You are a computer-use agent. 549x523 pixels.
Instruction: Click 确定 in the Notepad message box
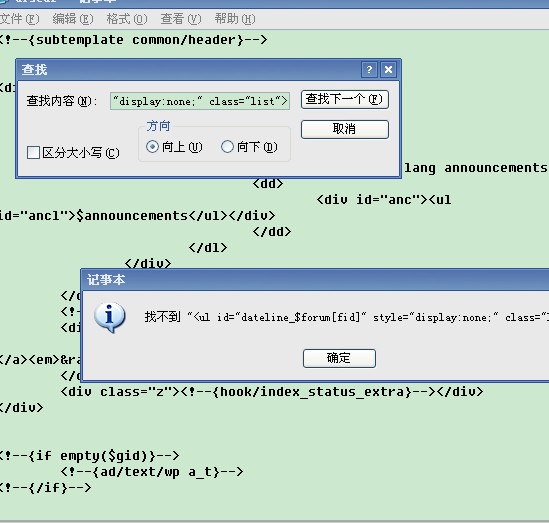coord(339,358)
